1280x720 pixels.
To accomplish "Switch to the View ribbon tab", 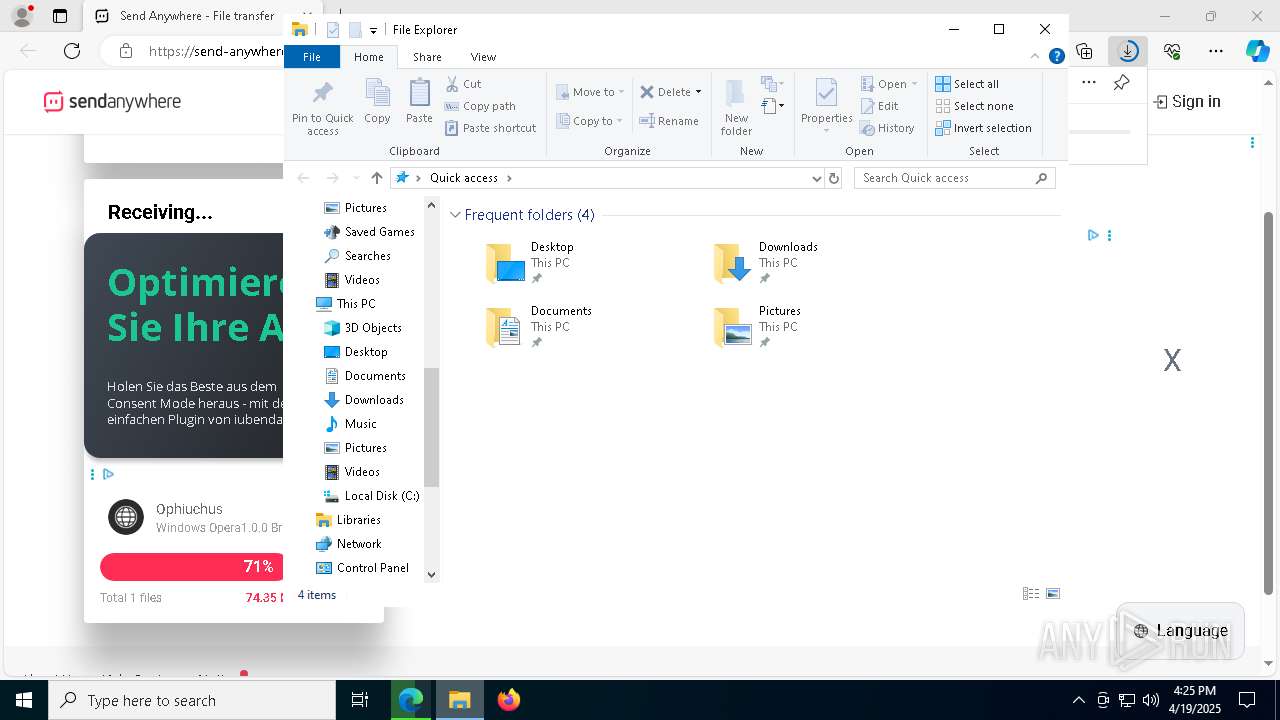I will [483, 57].
